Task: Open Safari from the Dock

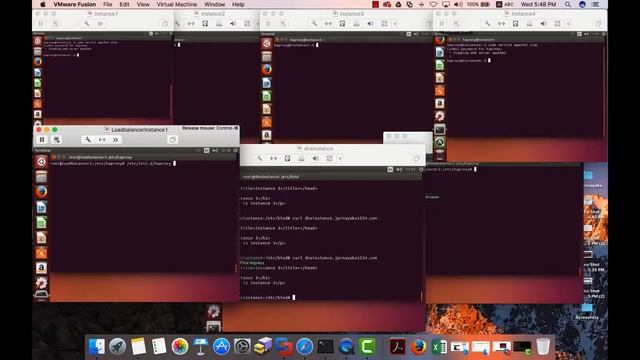Action: coord(304,347)
